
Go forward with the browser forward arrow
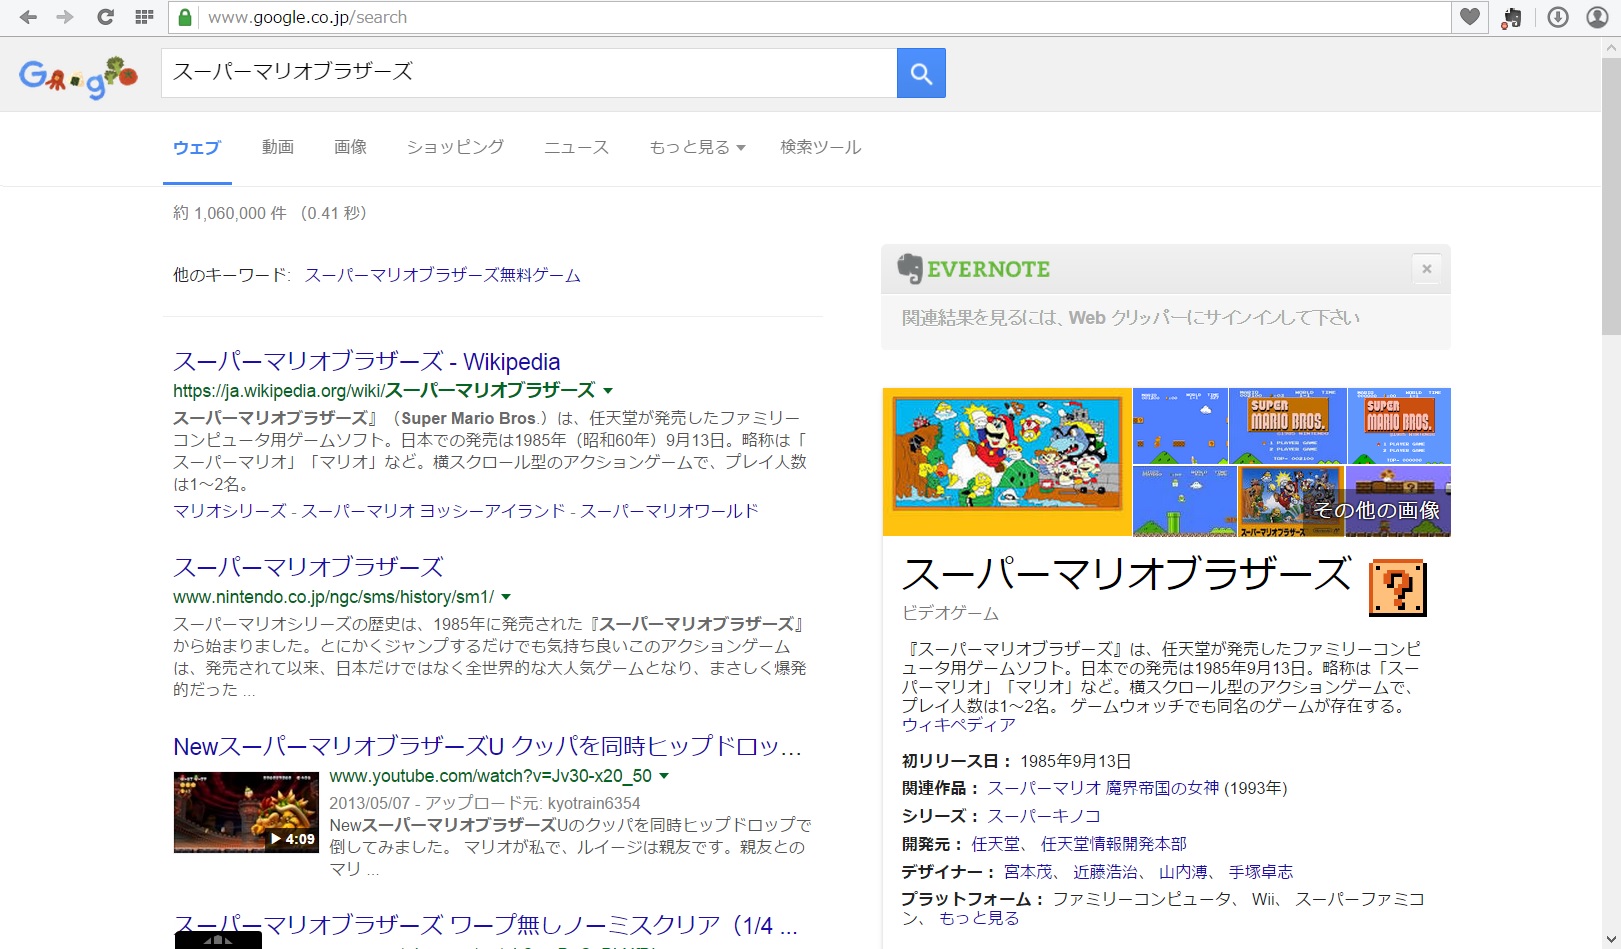[x=65, y=17]
